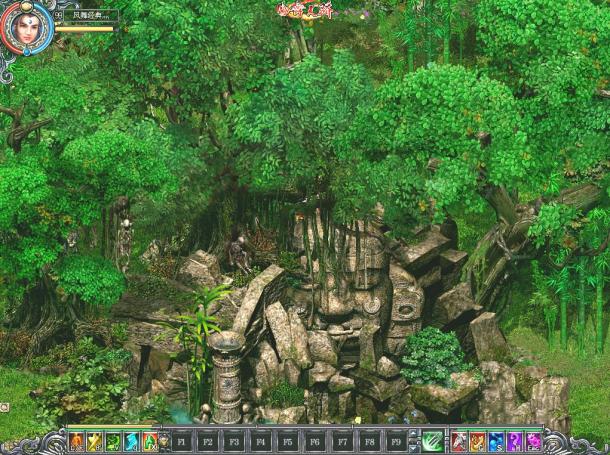Select the F8 hotkey slot
Screen dimensions: 610x455
click(x=370, y=442)
